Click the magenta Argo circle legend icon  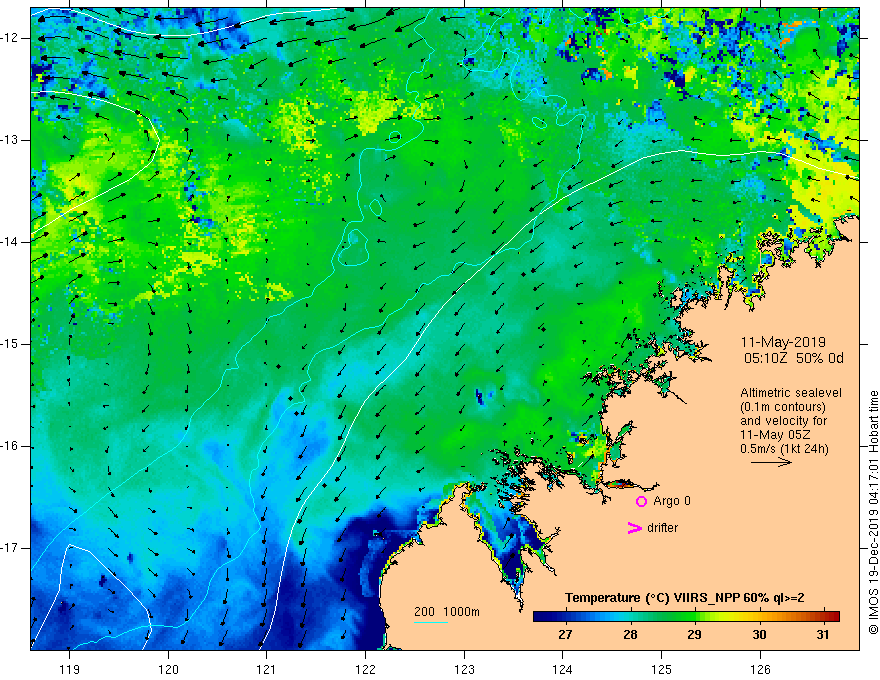[x=641, y=501]
